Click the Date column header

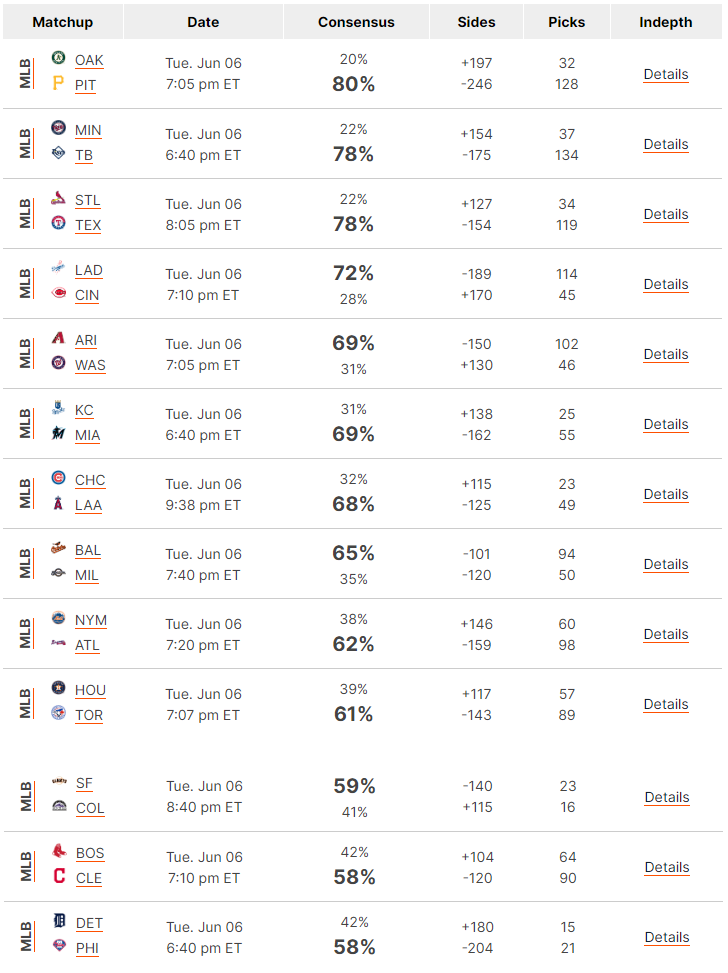(203, 22)
